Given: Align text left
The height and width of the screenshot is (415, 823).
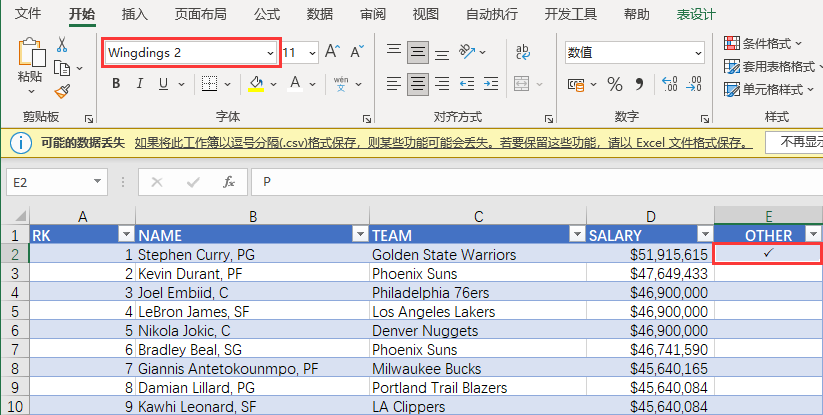Looking at the screenshot, I should pos(394,83).
